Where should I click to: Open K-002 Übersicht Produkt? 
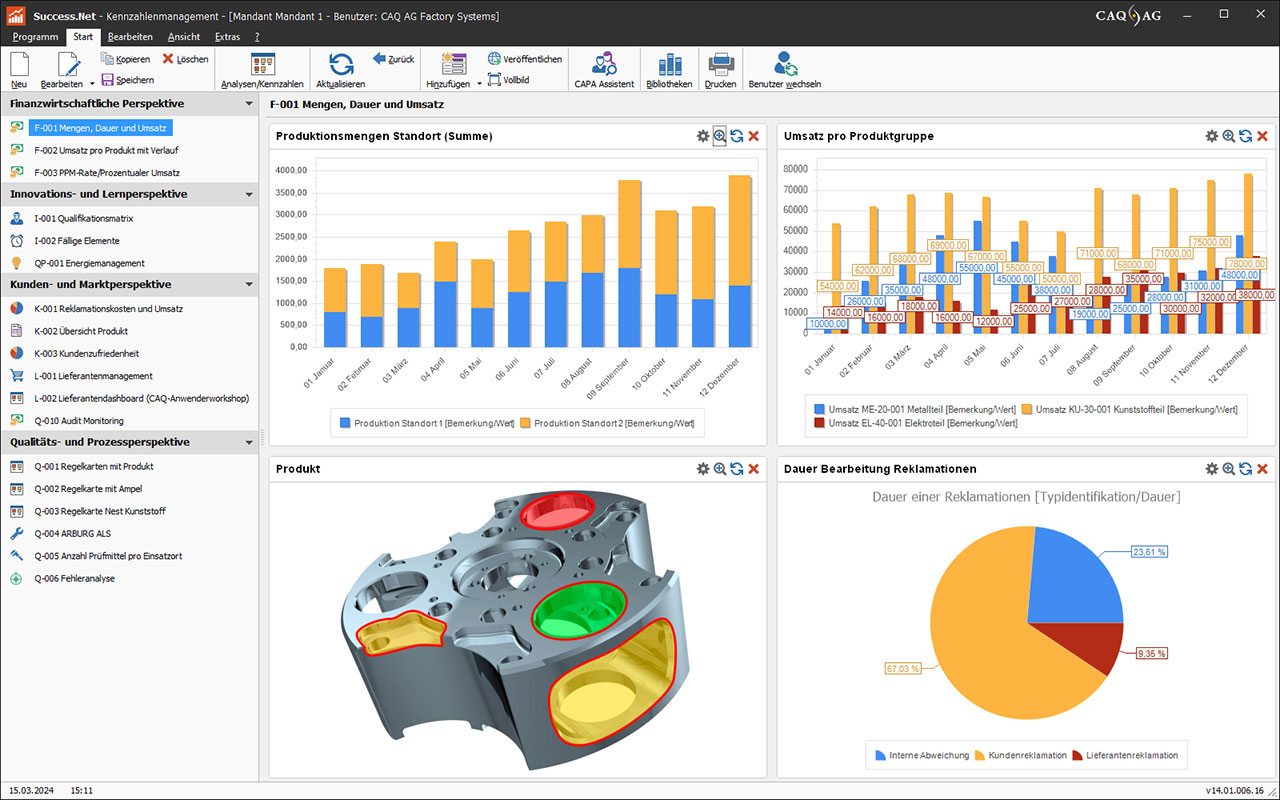click(81, 331)
